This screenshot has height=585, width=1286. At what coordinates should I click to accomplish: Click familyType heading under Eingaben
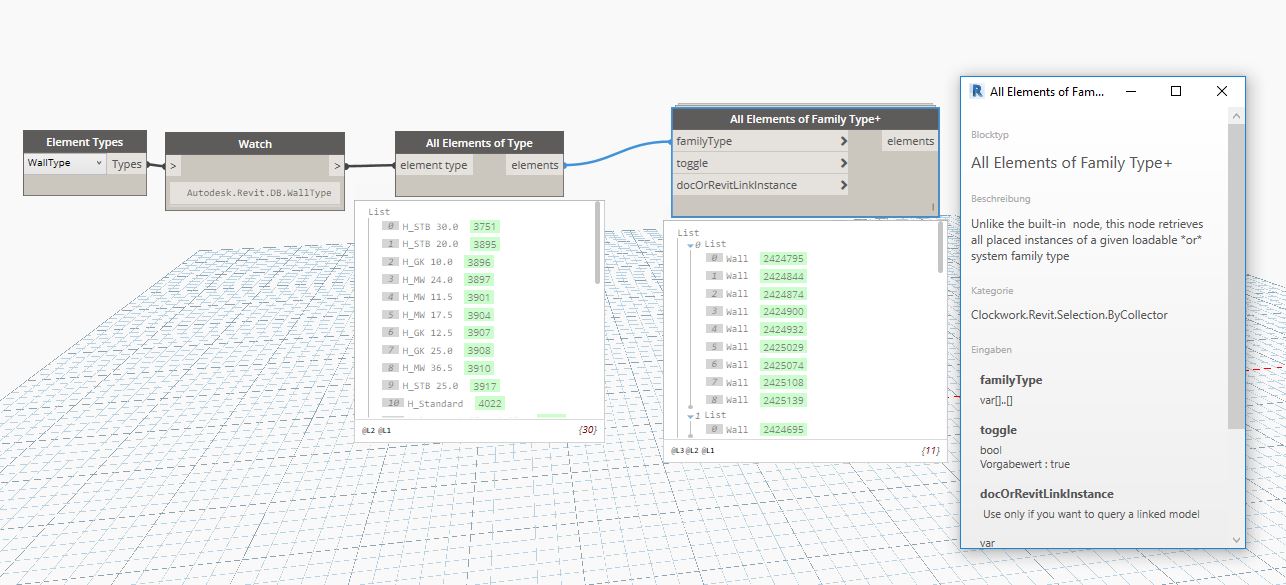tap(1011, 380)
